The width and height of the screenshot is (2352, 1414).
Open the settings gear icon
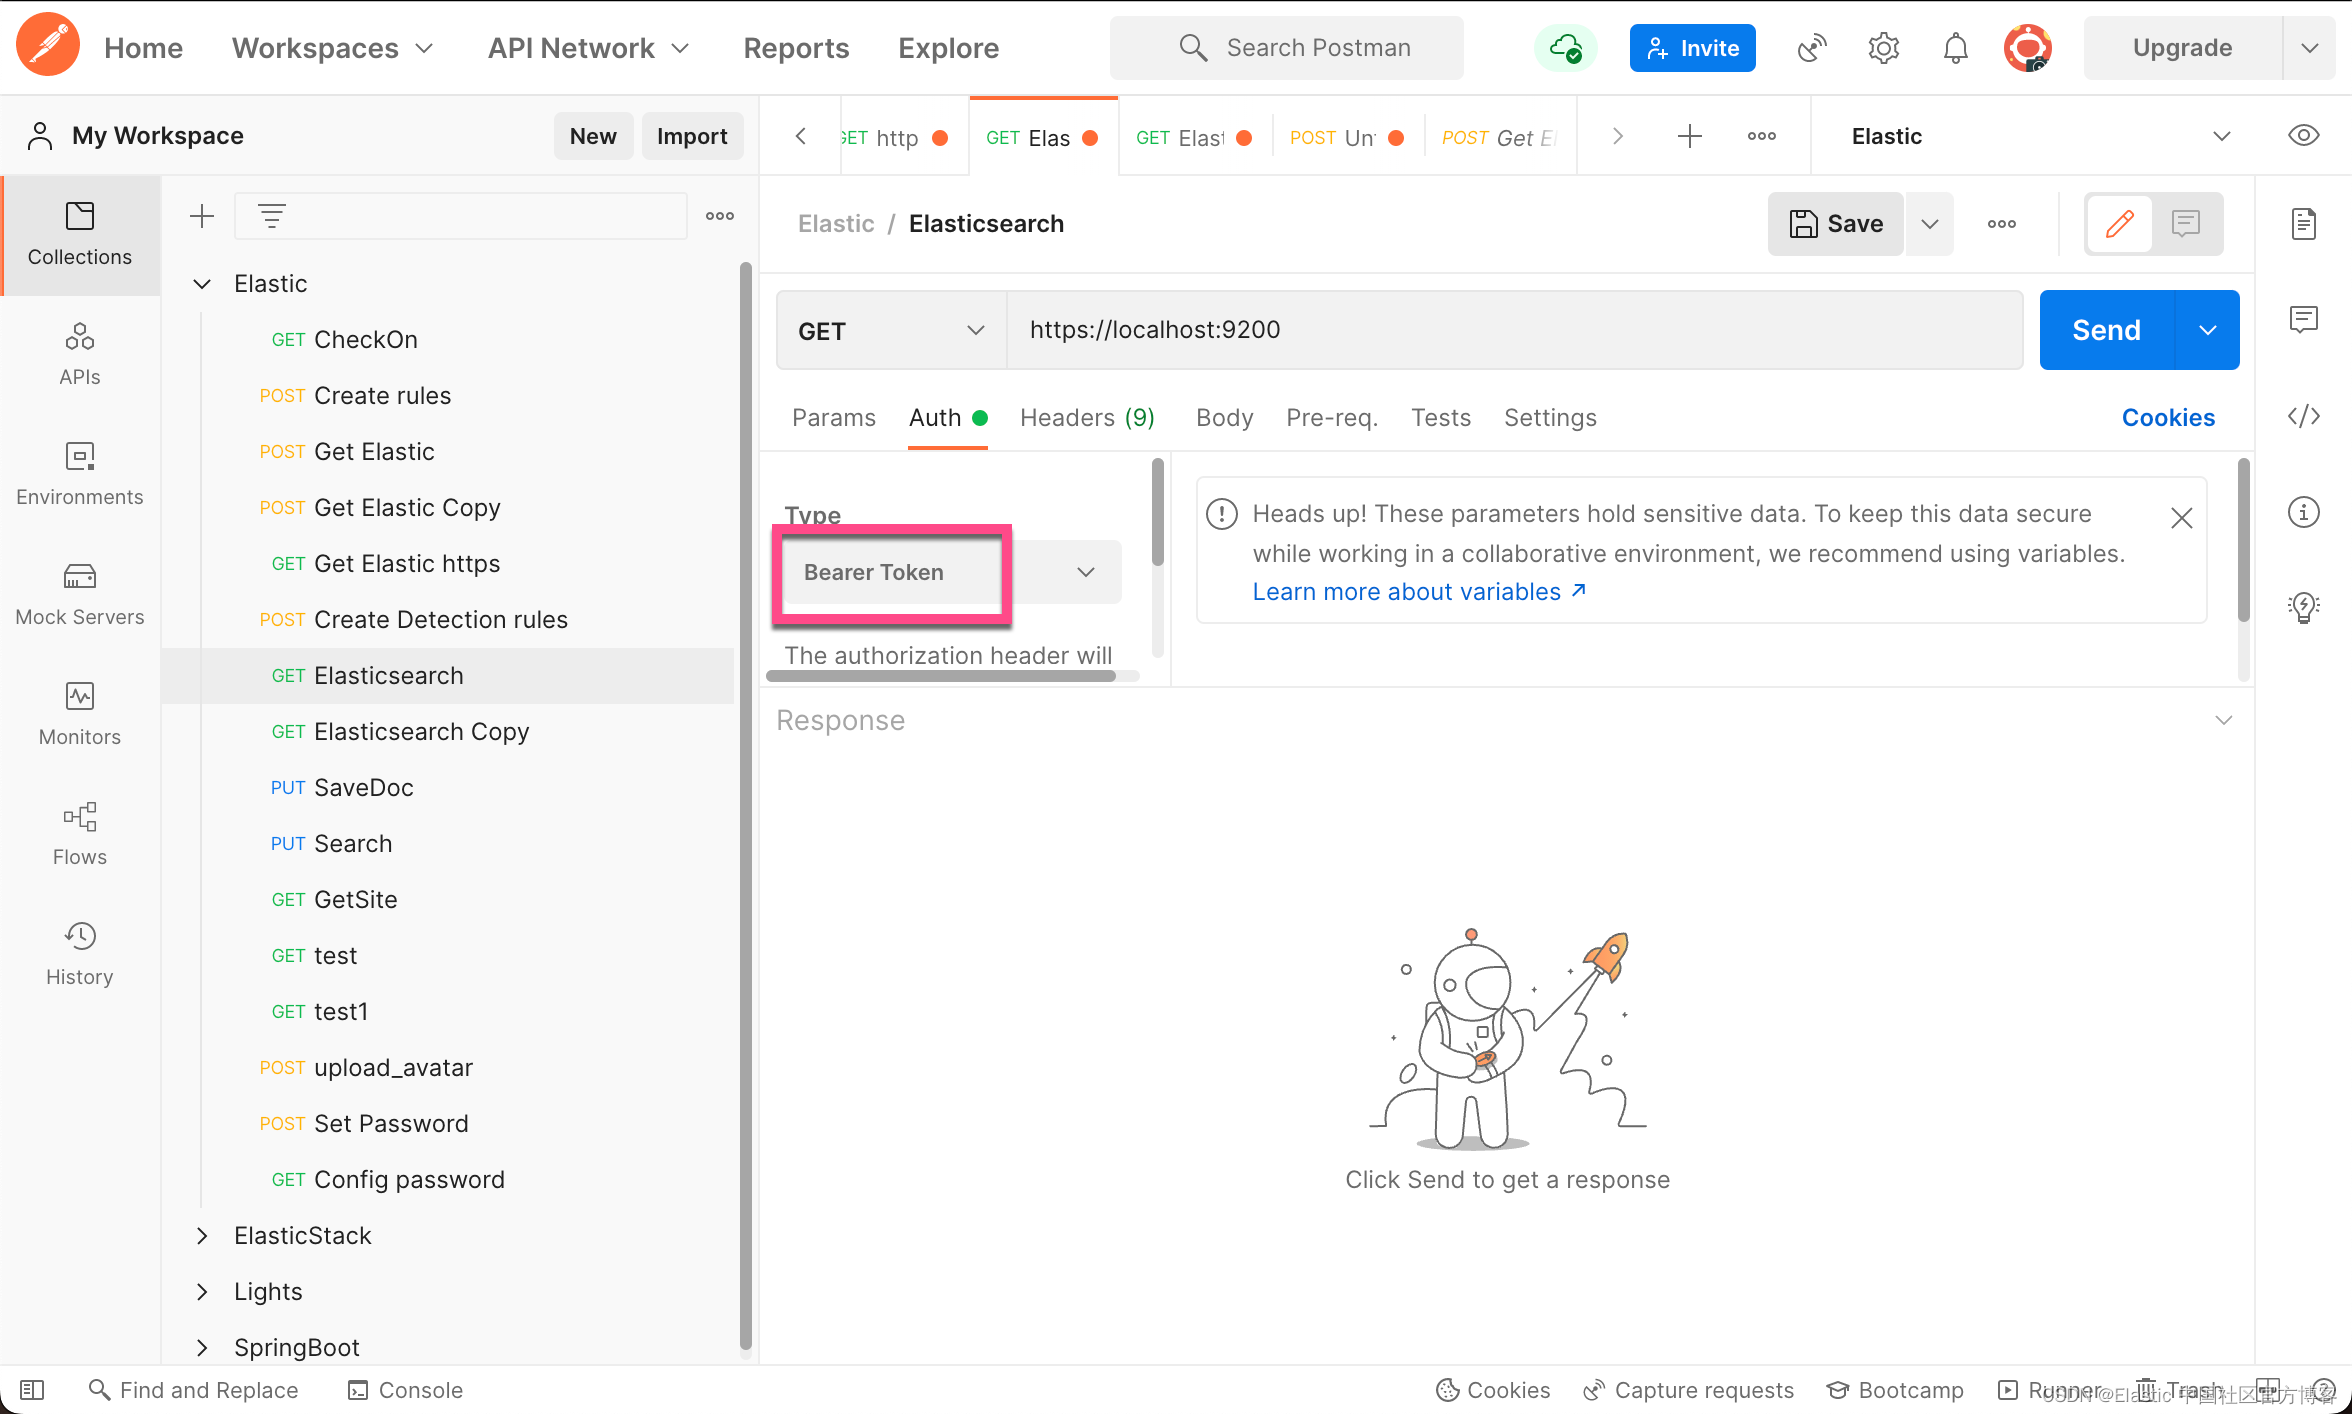tap(1883, 48)
